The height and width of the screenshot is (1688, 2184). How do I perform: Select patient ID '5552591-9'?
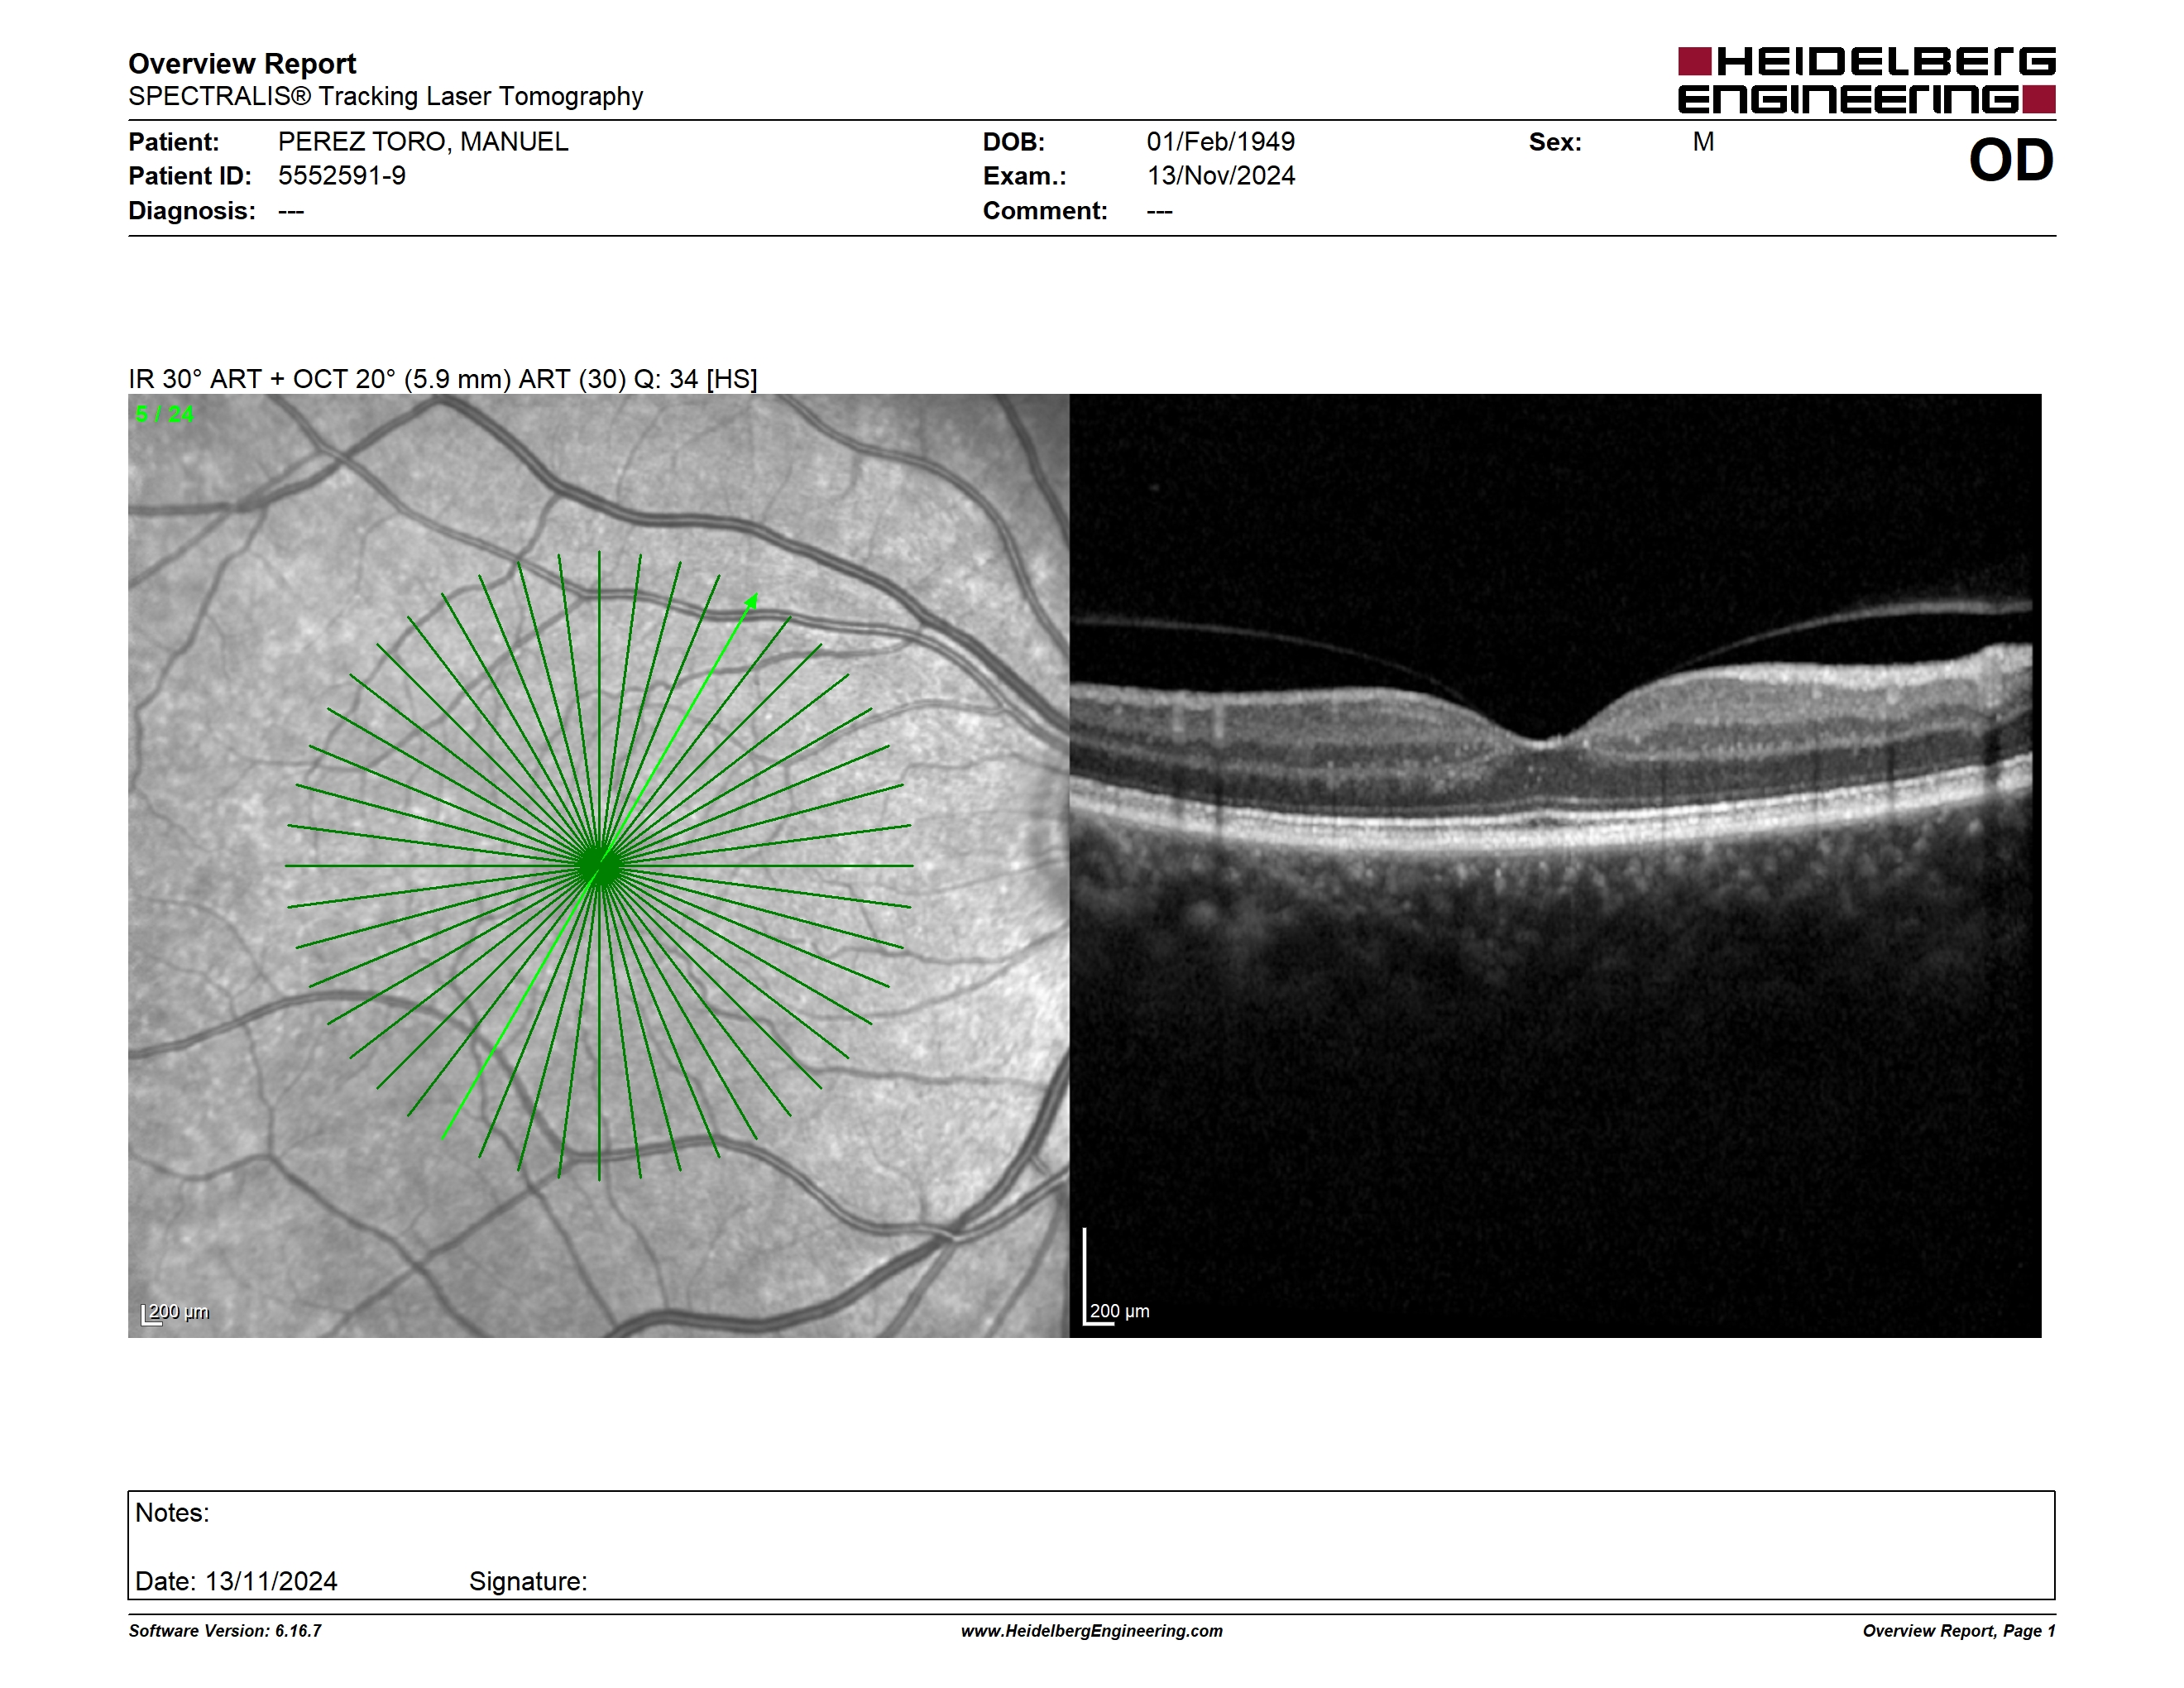[342, 176]
